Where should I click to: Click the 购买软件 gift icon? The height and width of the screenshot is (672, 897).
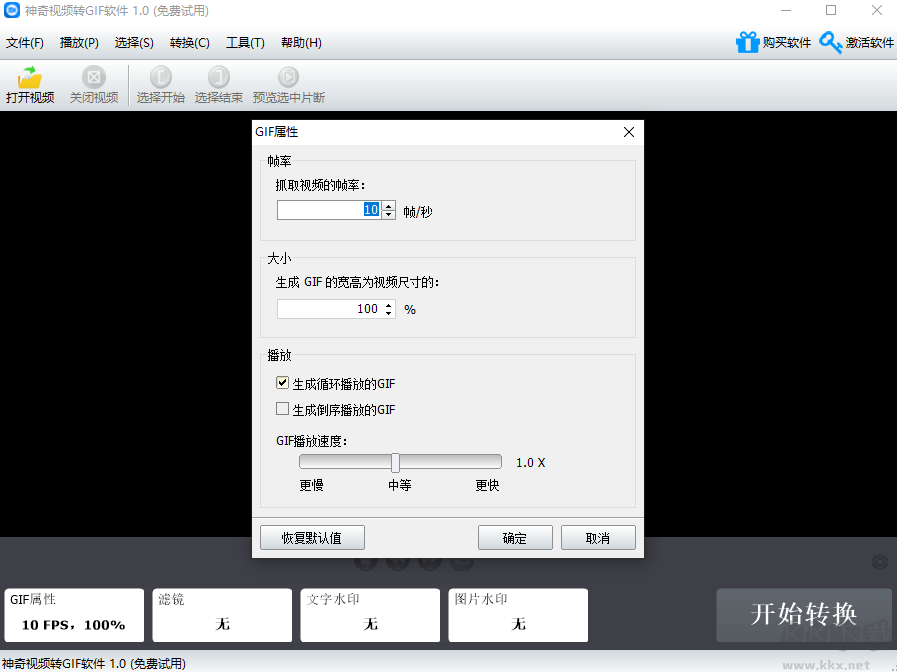click(x=748, y=42)
